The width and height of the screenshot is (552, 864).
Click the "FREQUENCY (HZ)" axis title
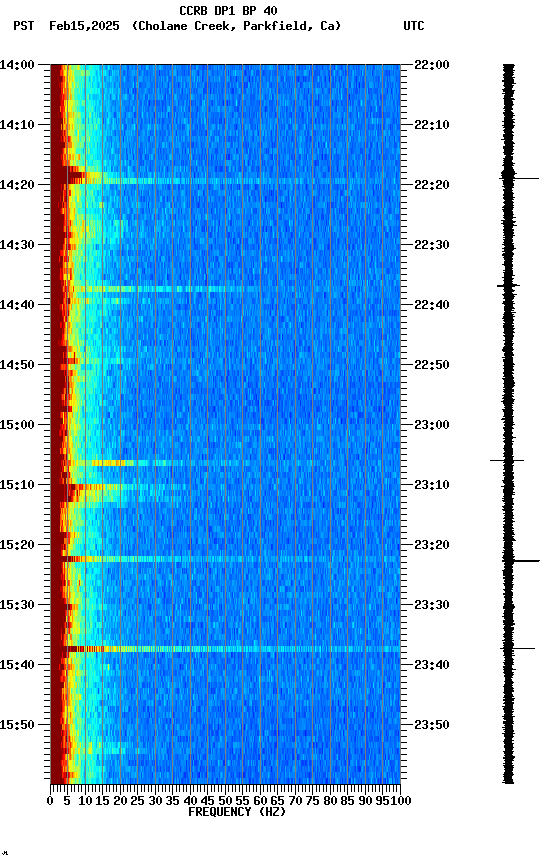point(237,813)
